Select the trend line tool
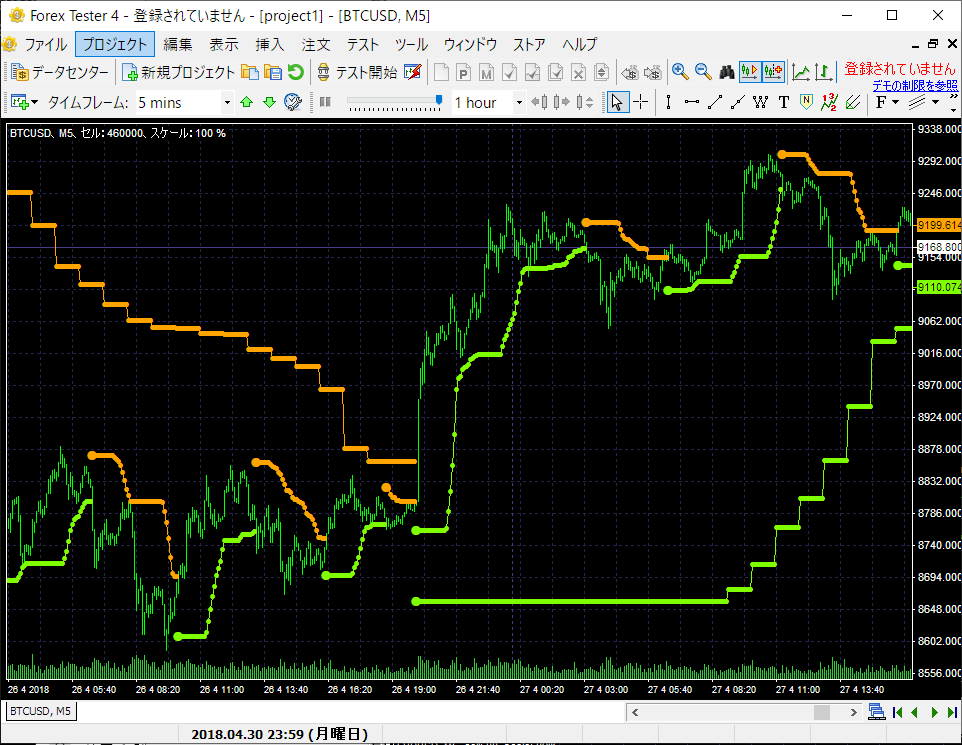This screenshot has height=745, width=962. click(x=715, y=102)
